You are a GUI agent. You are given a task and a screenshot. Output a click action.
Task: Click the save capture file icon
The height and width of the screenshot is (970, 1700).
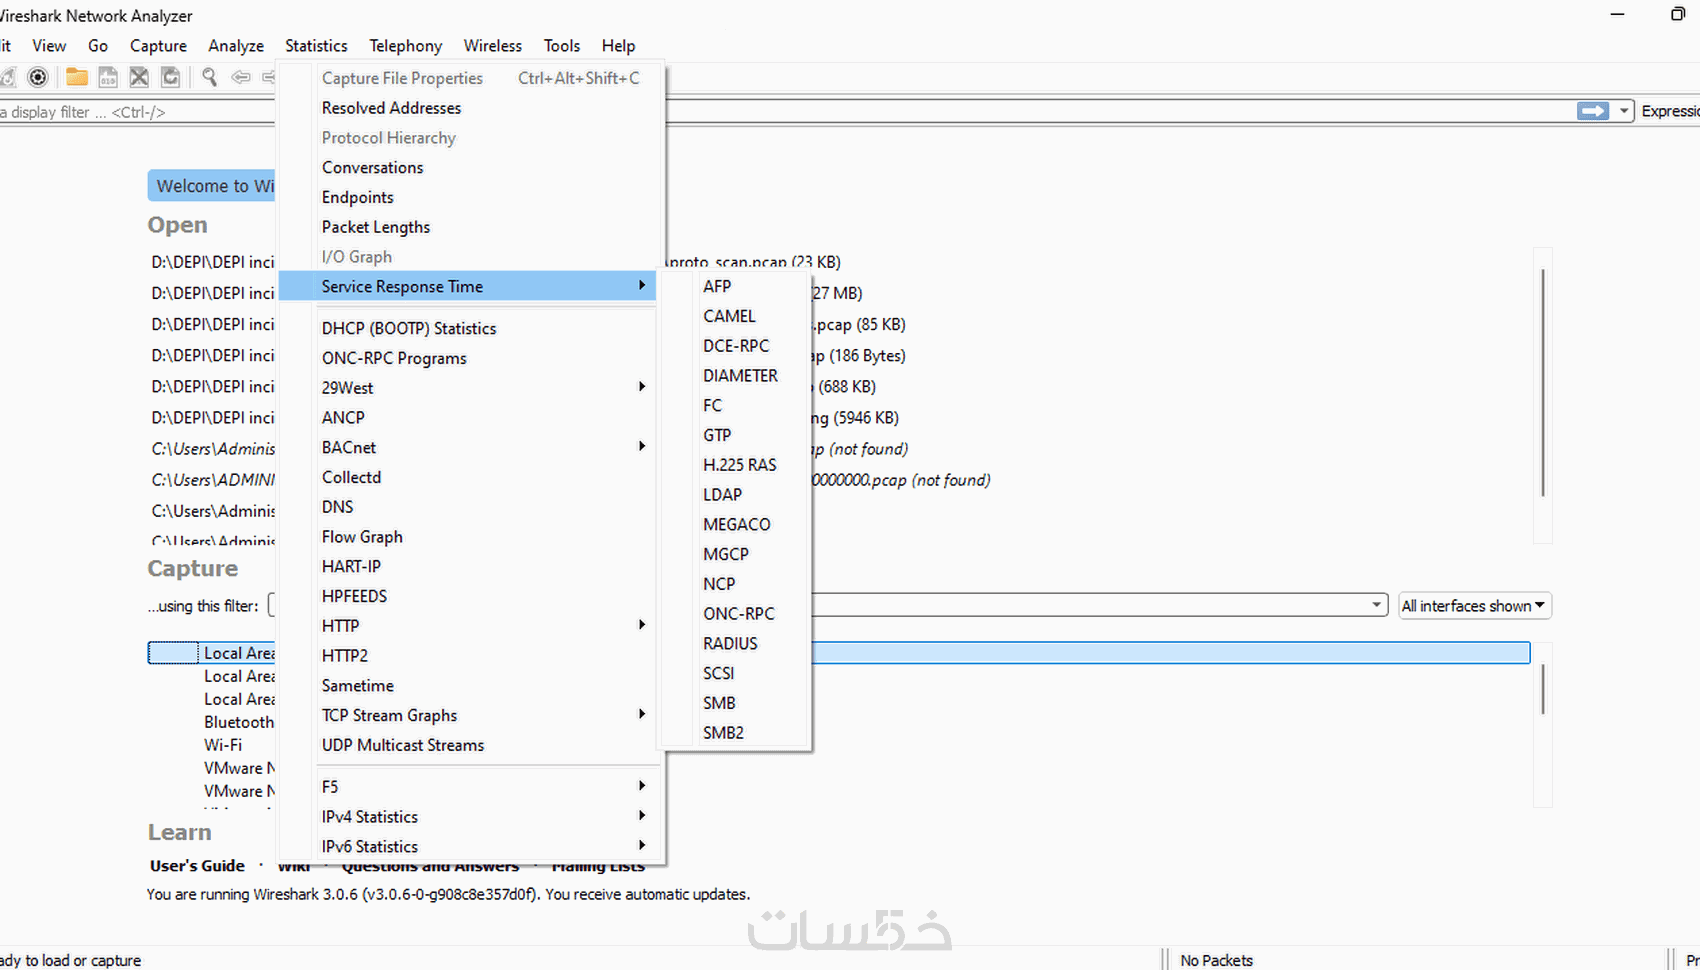[x=108, y=77]
